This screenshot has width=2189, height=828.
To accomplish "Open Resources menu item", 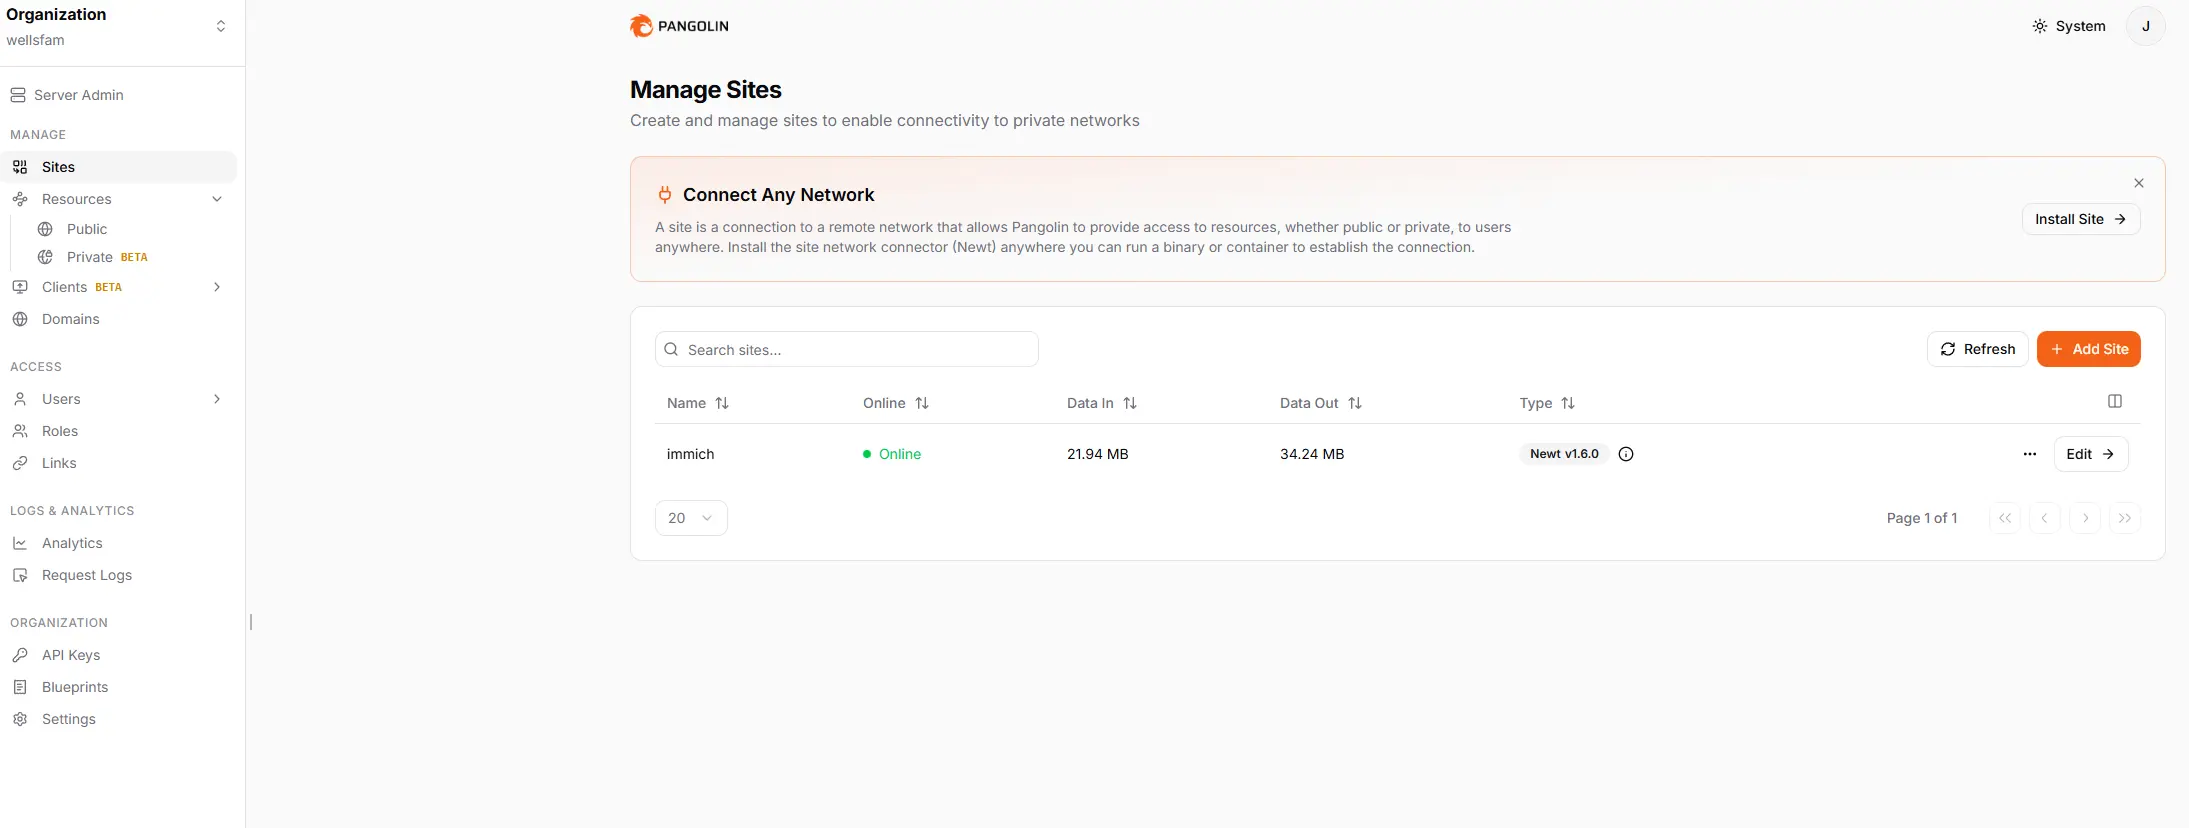I will pos(77,199).
